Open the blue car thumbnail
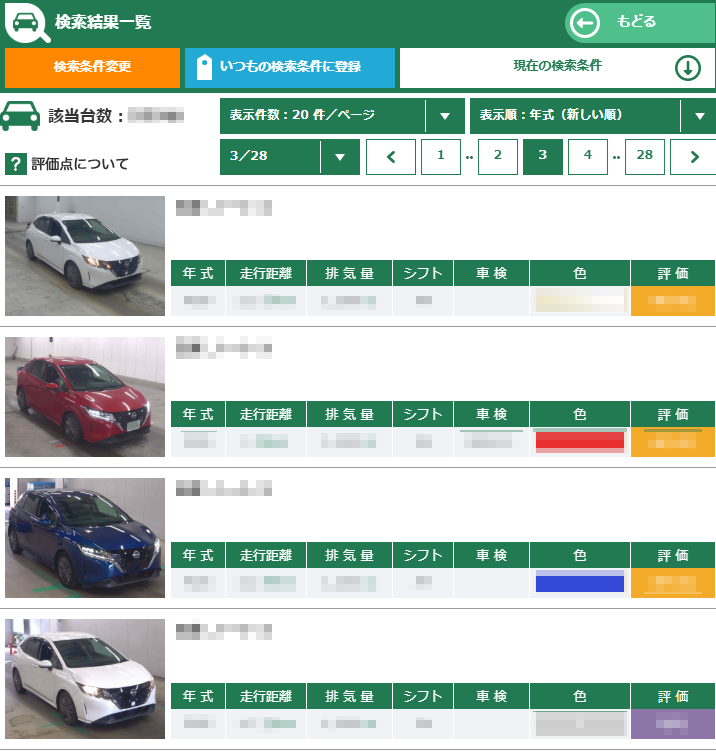Screen dimensions: 716x751 [85, 538]
